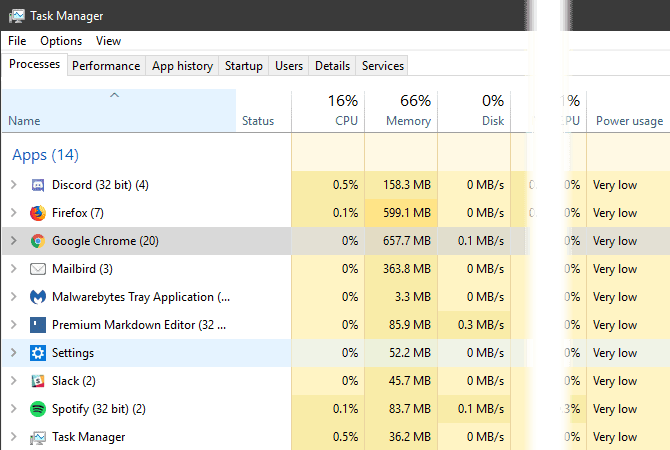This screenshot has height=450, width=670.
Task: Expand the Settings process row
Action: tap(14, 353)
